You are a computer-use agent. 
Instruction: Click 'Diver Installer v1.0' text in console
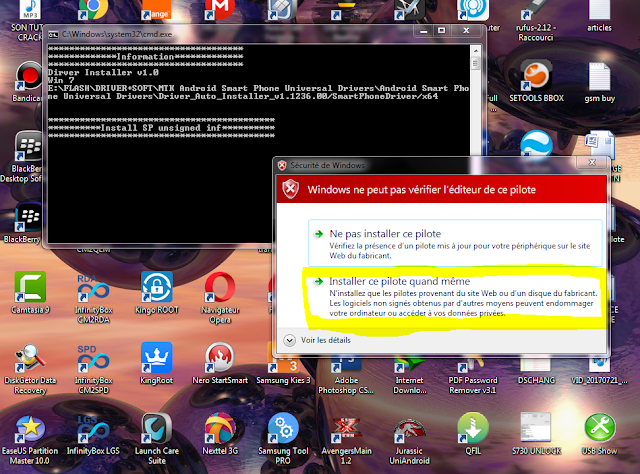click(x=103, y=73)
